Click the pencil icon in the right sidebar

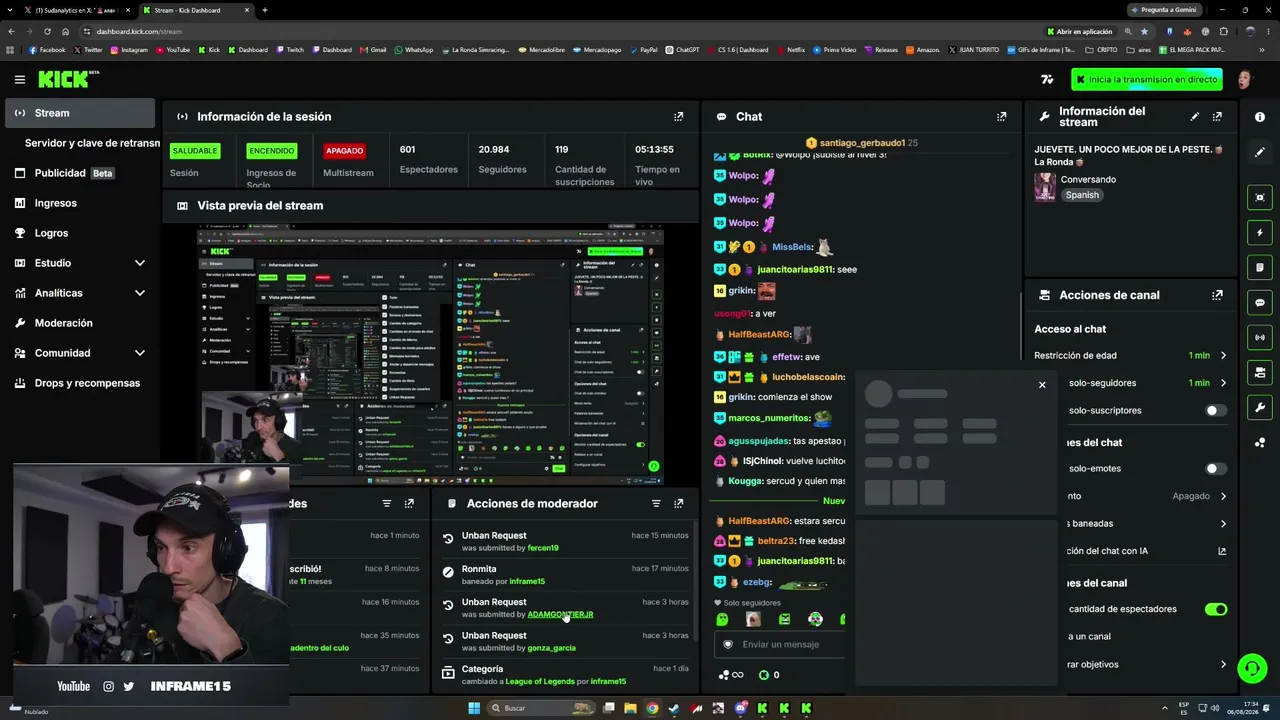point(1259,152)
